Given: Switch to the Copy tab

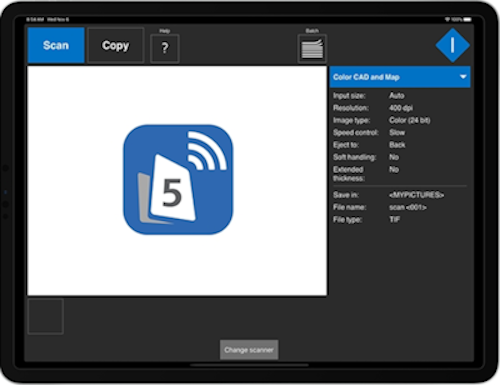Looking at the screenshot, I should click(x=116, y=45).
